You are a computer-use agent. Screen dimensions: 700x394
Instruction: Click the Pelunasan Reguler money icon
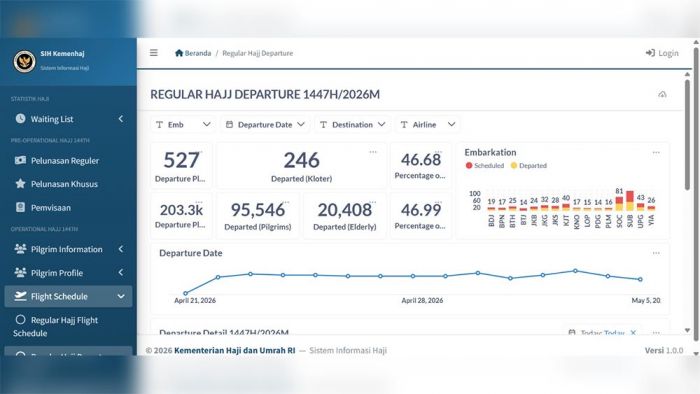pos(20,160)
